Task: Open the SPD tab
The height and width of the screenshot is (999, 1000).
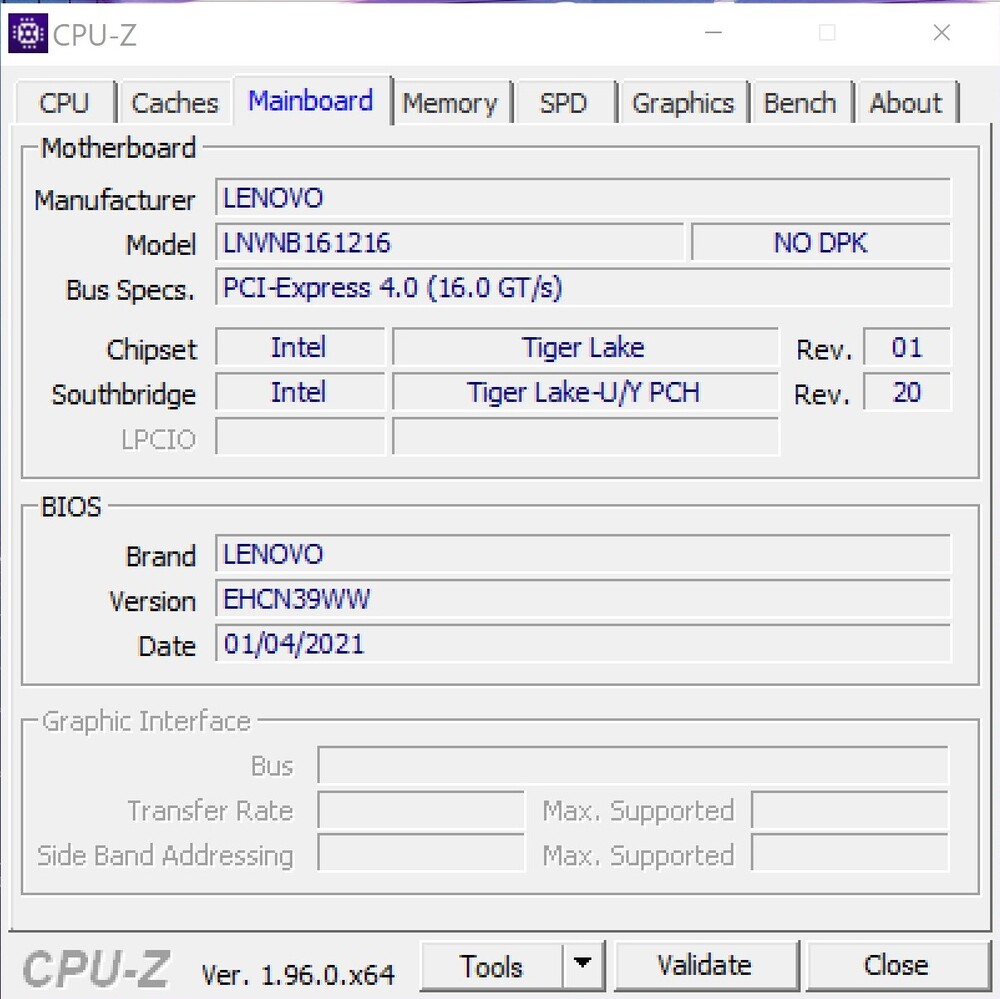Action: (x=564, y=103)
